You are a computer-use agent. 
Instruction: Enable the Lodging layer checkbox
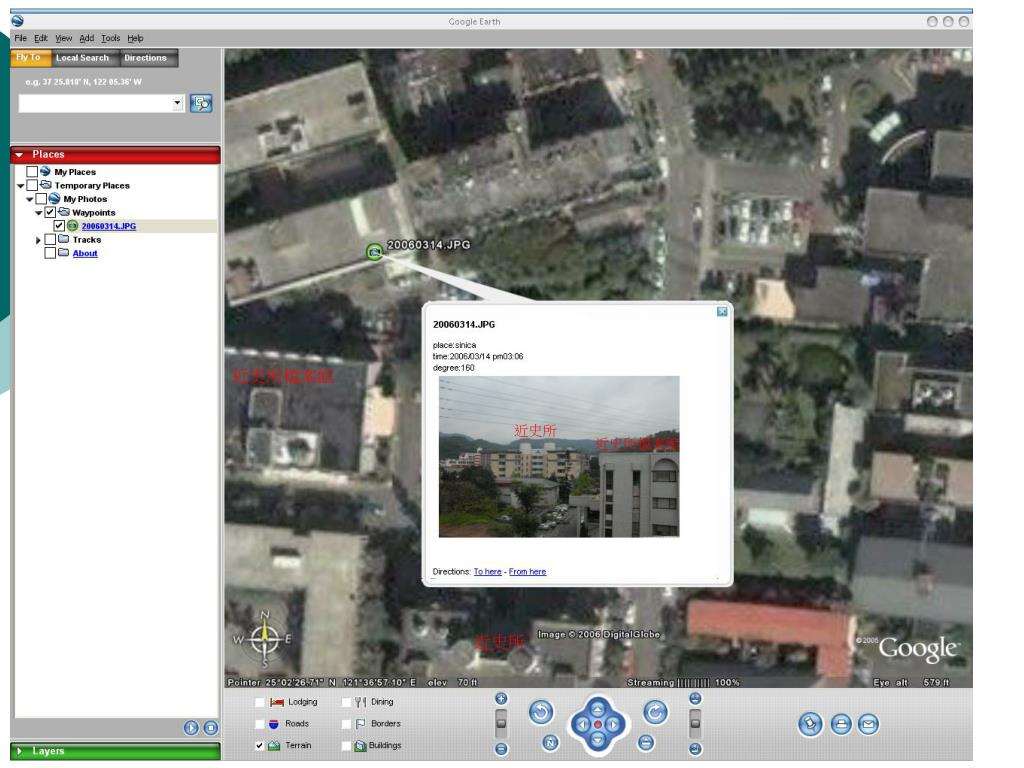259,702
